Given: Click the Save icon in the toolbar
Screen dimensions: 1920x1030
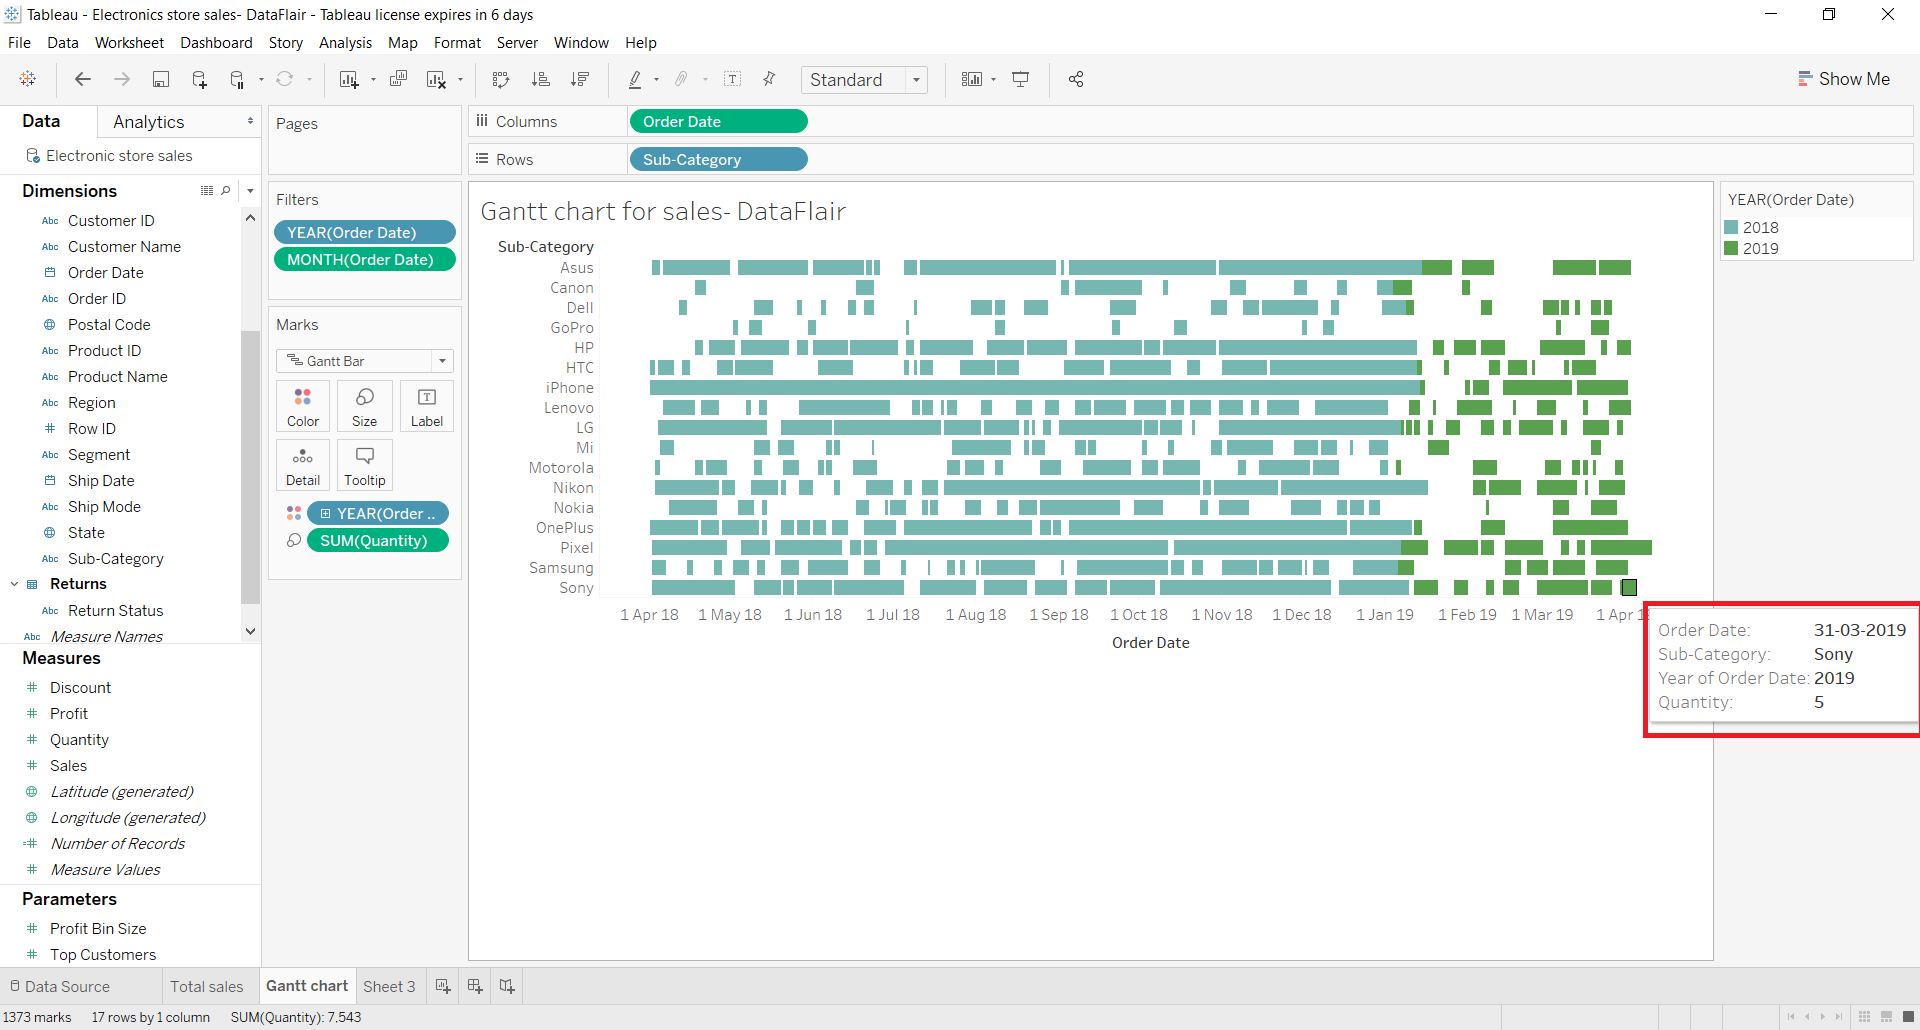Looking at the screenshot, I should coord(161,79).
